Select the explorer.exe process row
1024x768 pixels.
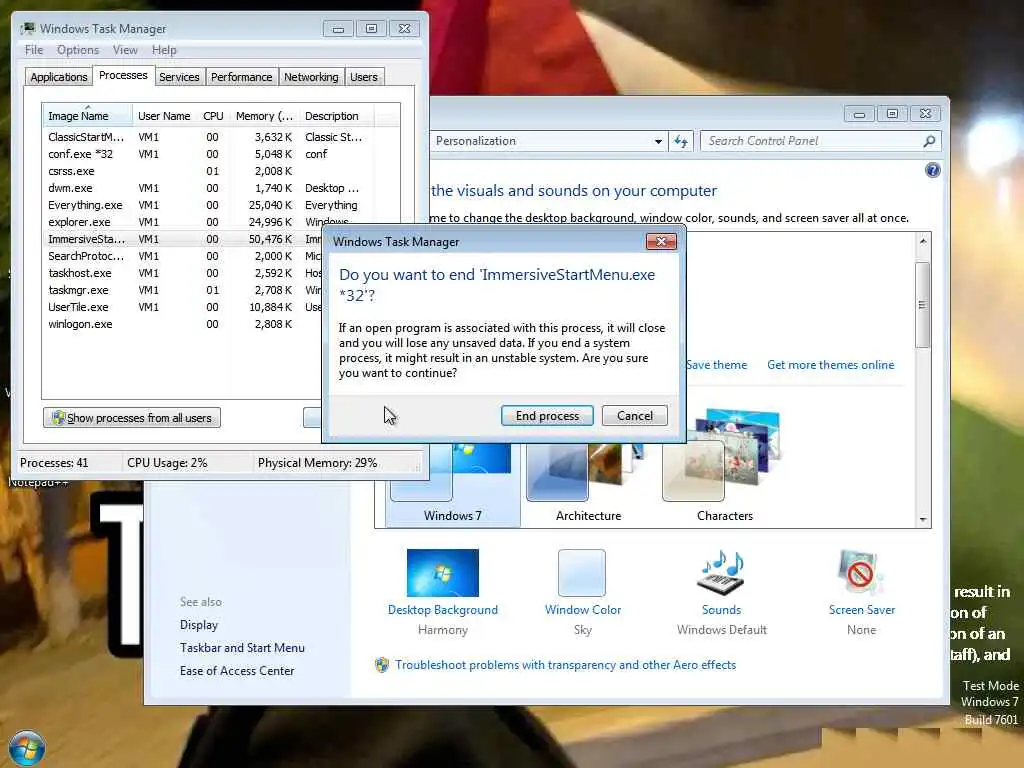tap(183, 222)
